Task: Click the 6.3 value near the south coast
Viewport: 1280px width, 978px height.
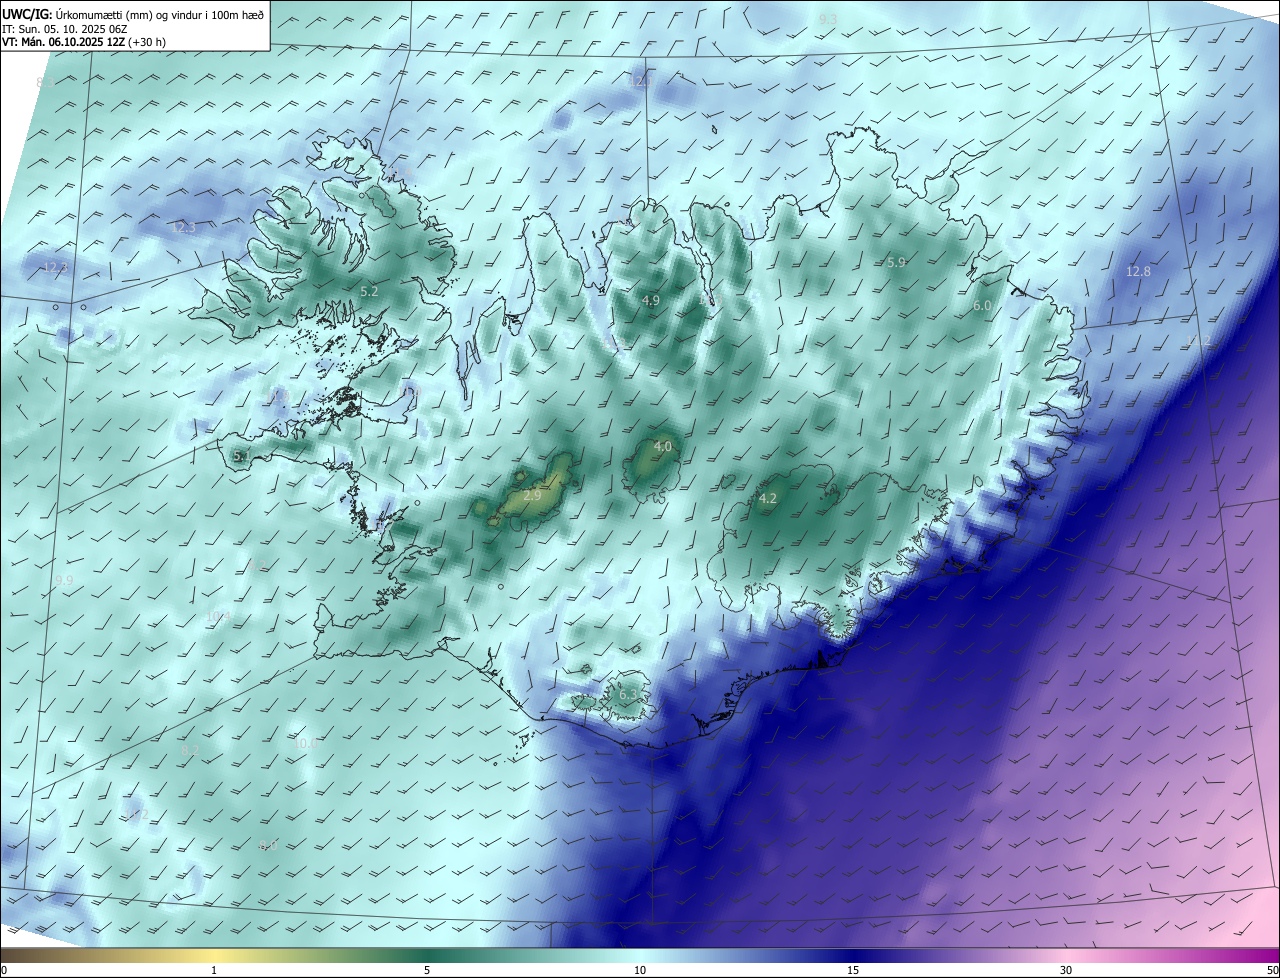Action: click(628, 694)
